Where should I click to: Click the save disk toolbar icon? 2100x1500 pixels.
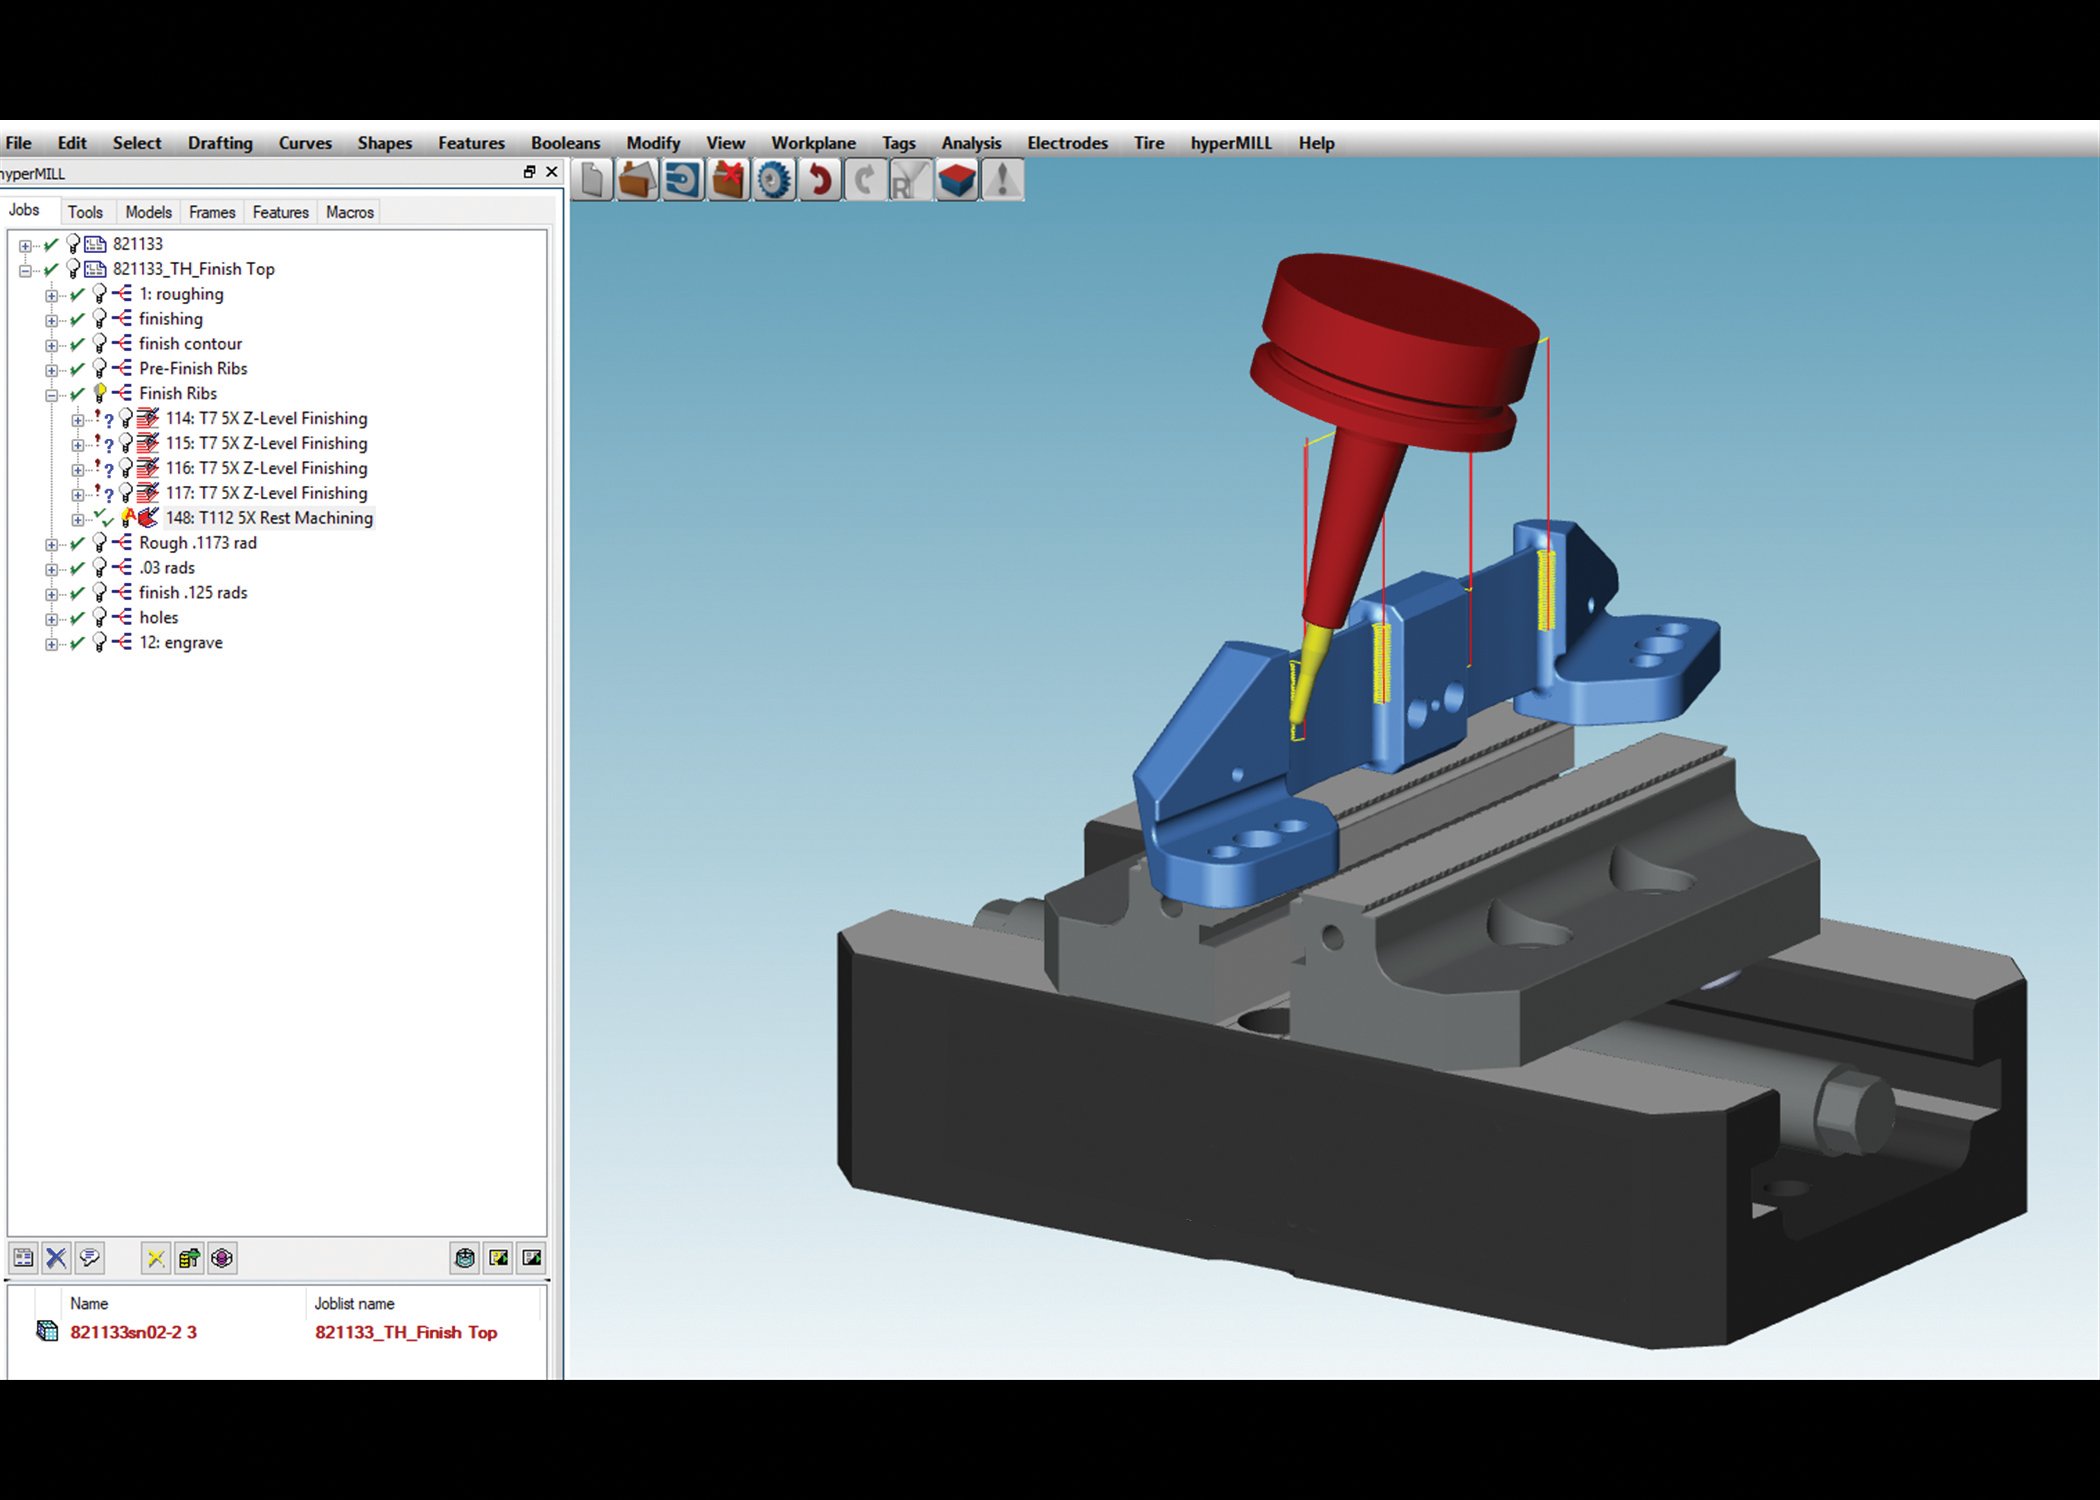coord(683,181)
